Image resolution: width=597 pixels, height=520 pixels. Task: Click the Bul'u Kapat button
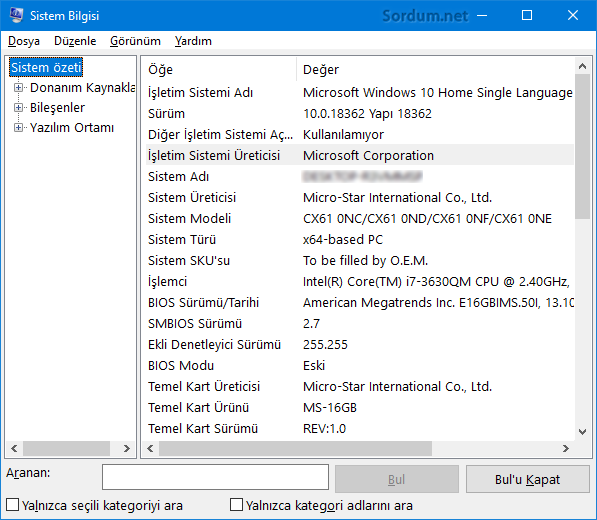(527, 479)
